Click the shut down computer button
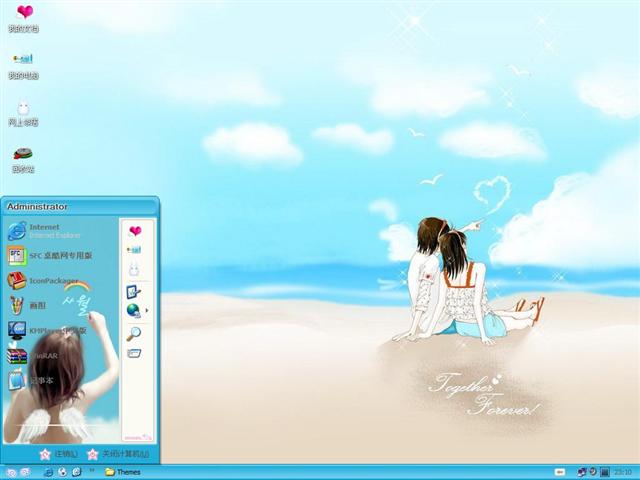The height and width of the screenshot is (480, 640). click(x=118, y=454)
